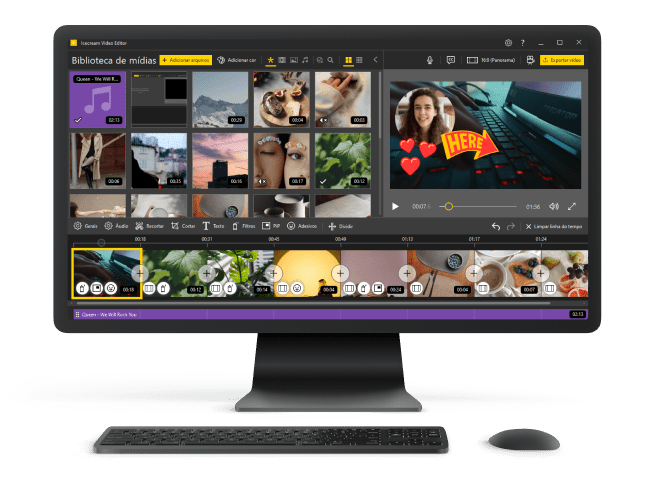Select the green leaves clip thumbnail
The width and height of the screenshot is (655, 480).
pyautogui.click(x=343, y=161)
